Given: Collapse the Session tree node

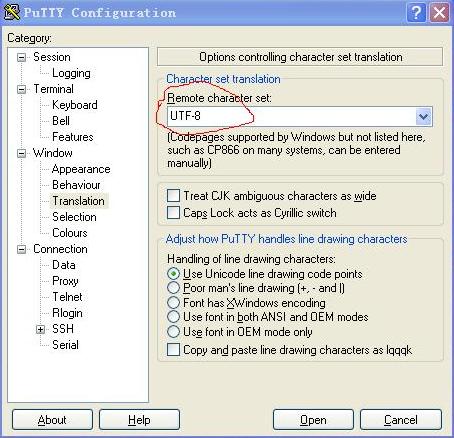Looking at the screenshot, I should pos(21,58).
